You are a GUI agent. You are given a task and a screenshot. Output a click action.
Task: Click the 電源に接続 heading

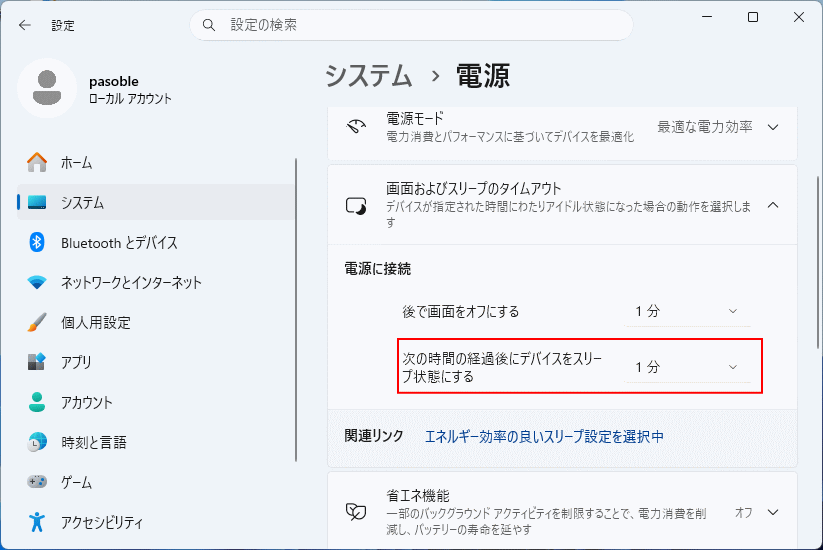tap(377, 269)
